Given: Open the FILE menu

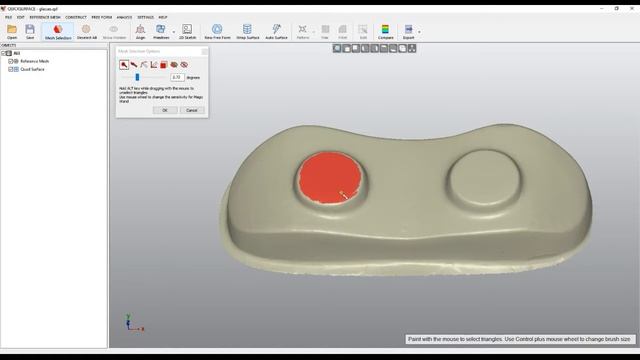Looking at the screenshot, I should pos(9,17).
